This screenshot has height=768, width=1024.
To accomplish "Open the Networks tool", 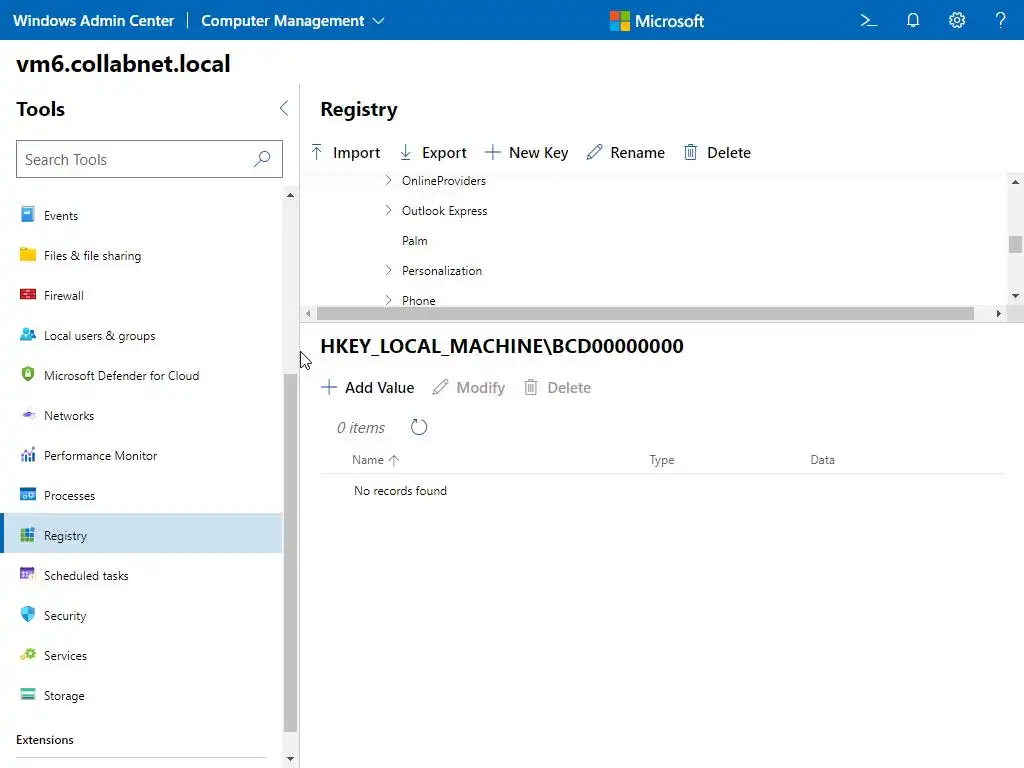I will click(x=142, y=415).
